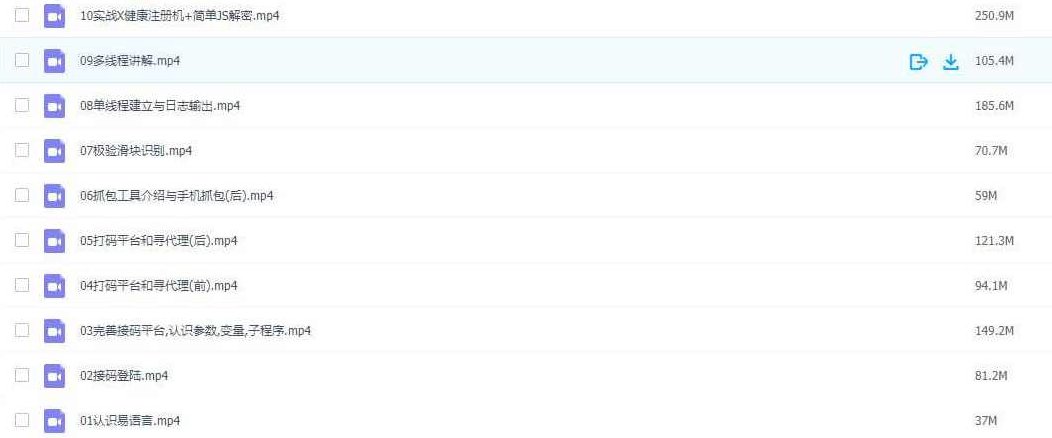This screenshot has height=438, width=1052.
Task: Select checkbox for 09多线程讲解.mp4
Action: pyautogui.click(x=22, y=62)
